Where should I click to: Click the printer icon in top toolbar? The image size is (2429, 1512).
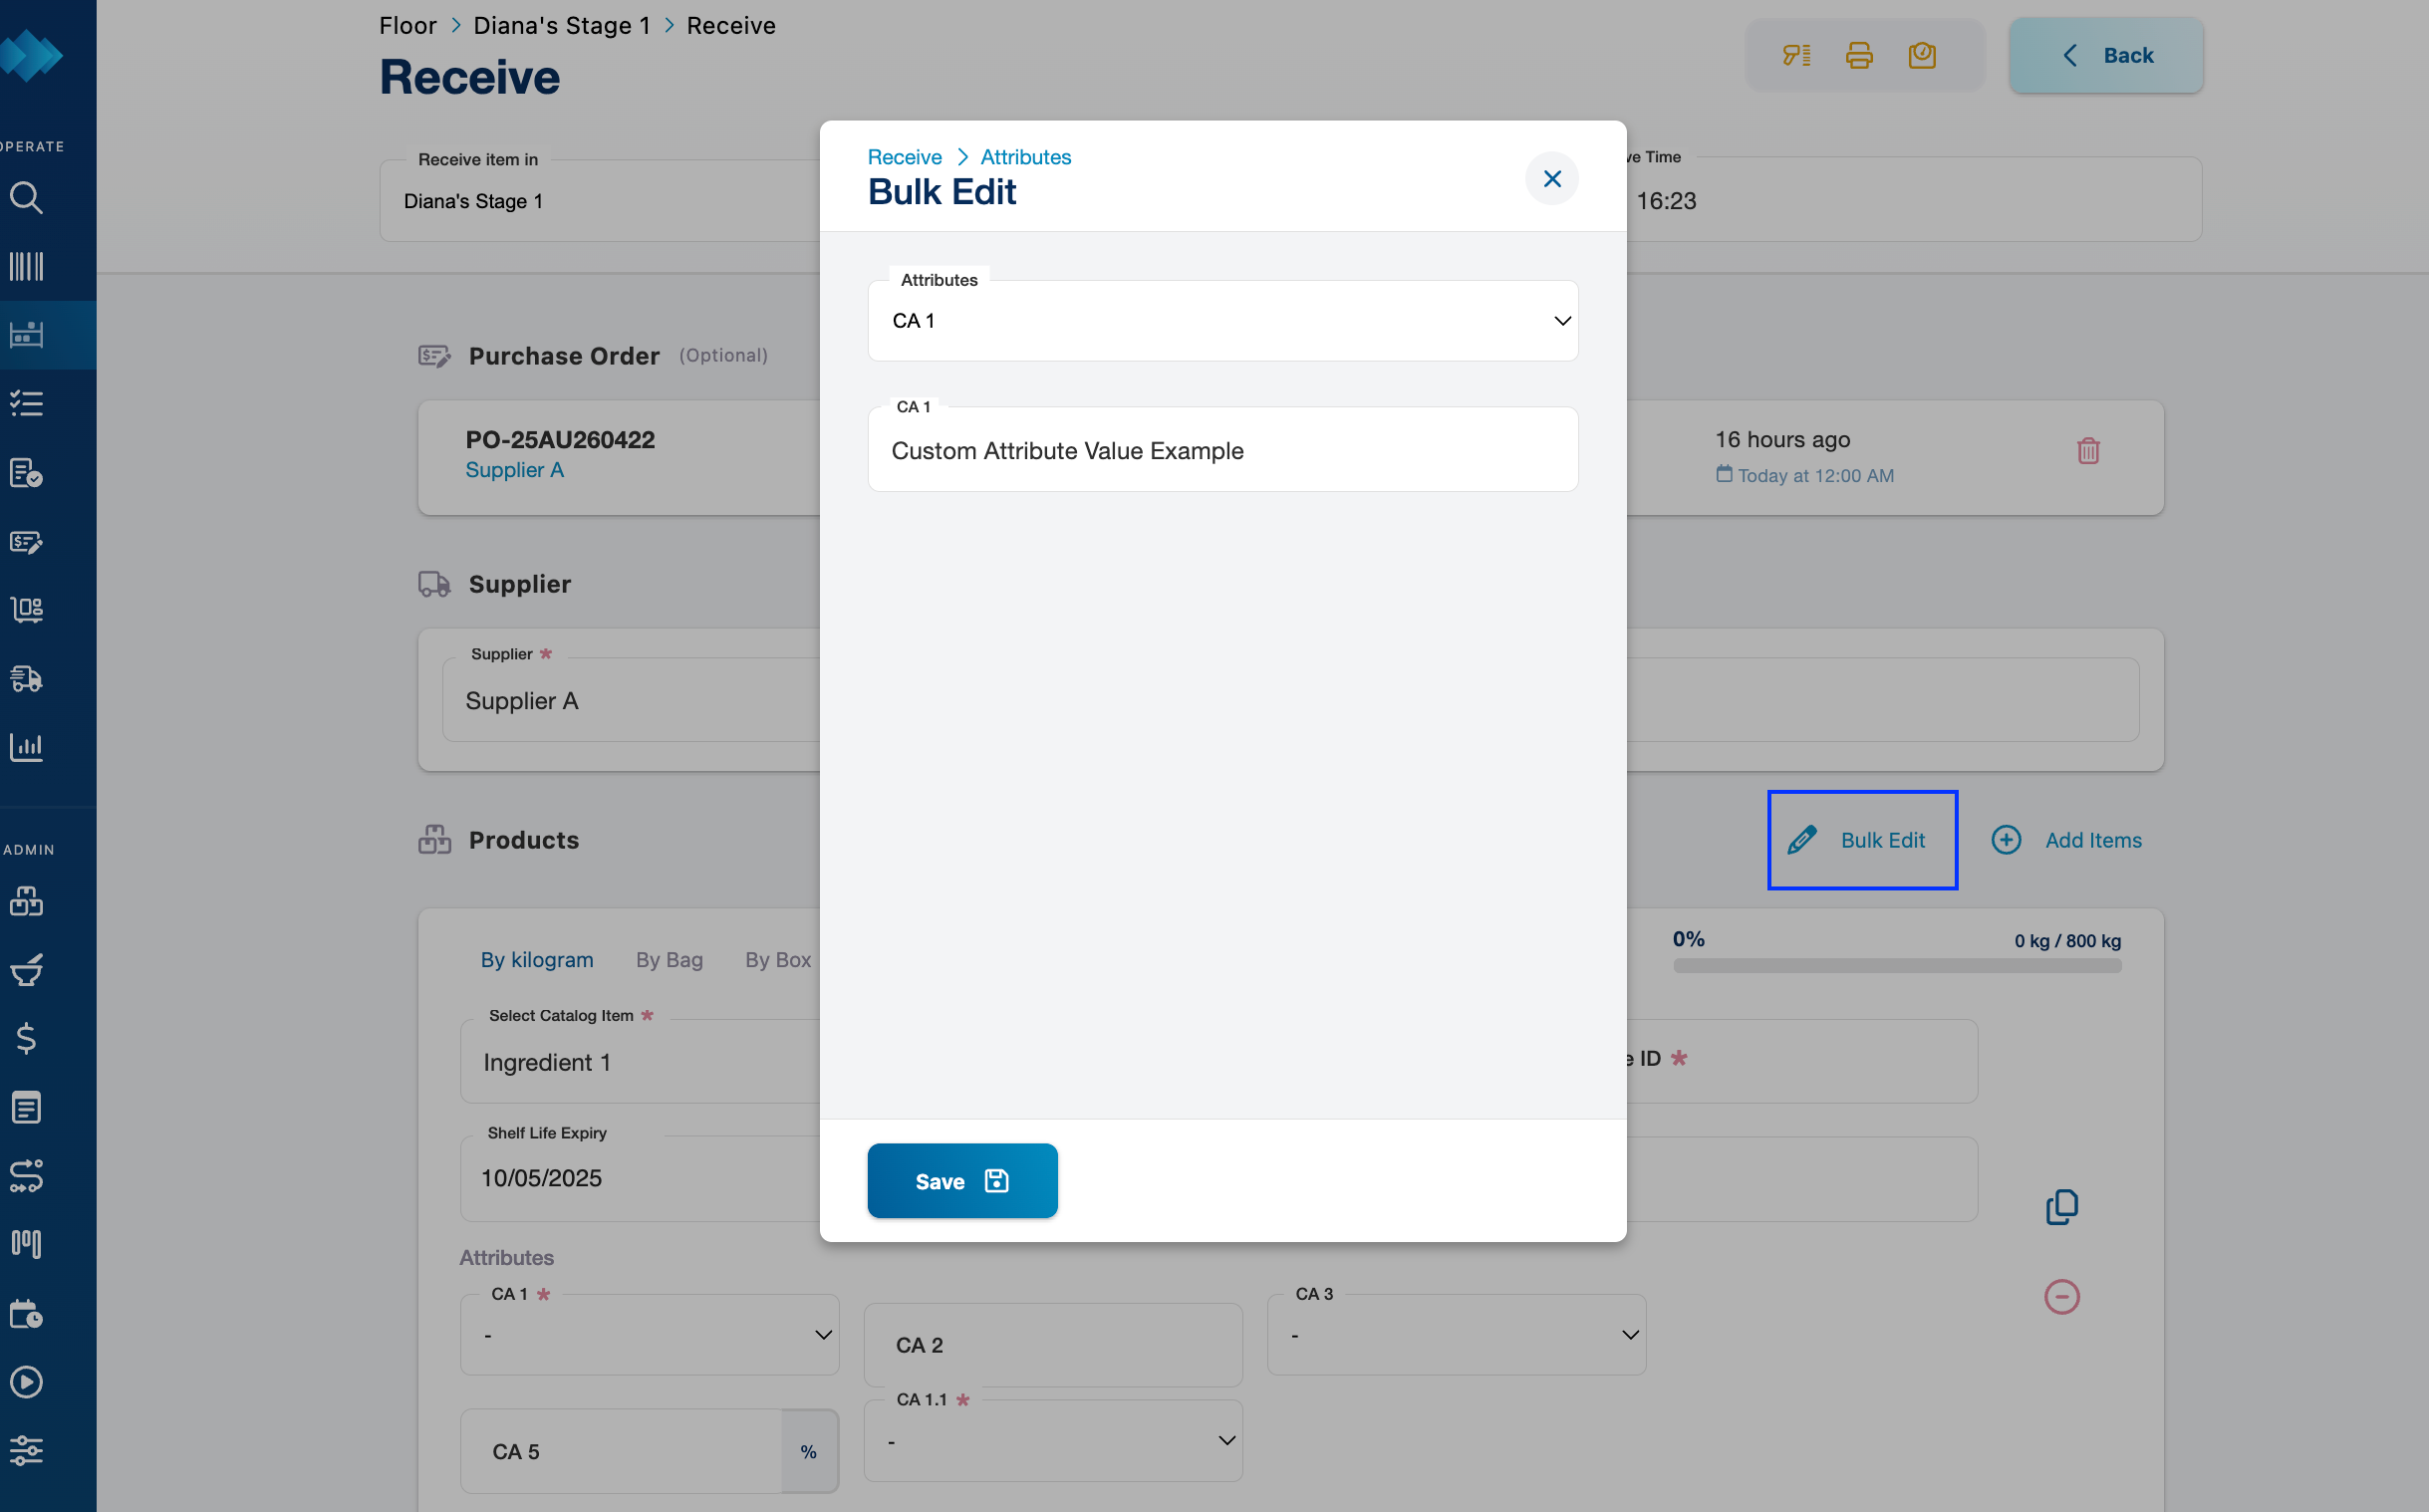click(1859, 55)
